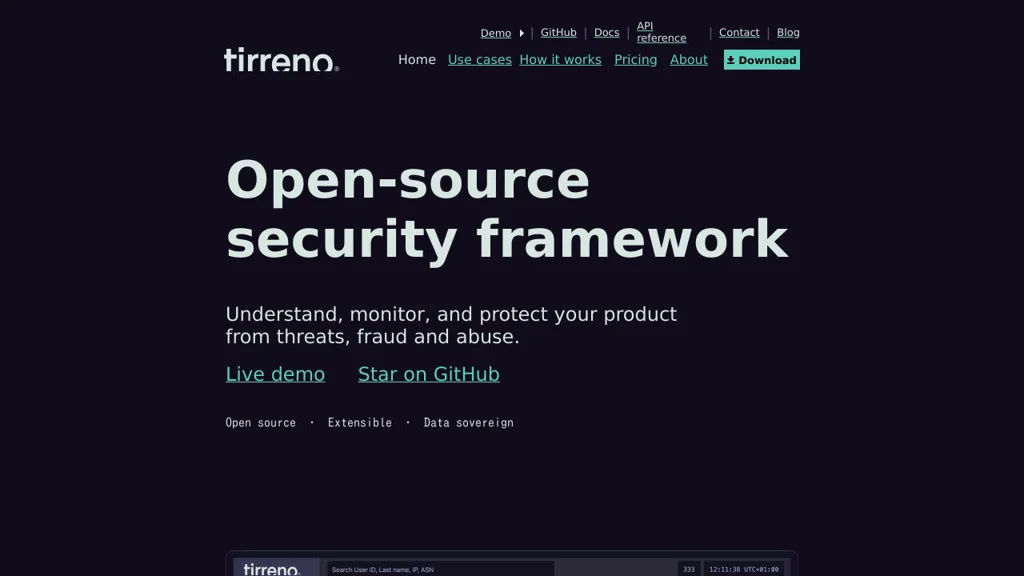The image size is (1024, 576).
Task: Click the 333 counter in dashboard preview
Action: pos(688,569)
